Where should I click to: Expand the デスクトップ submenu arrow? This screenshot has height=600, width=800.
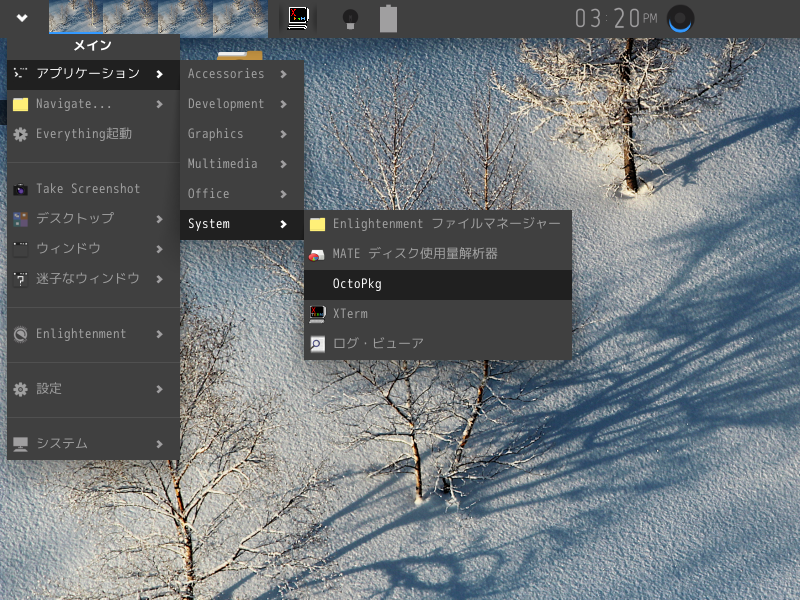[x=159, y=219]
